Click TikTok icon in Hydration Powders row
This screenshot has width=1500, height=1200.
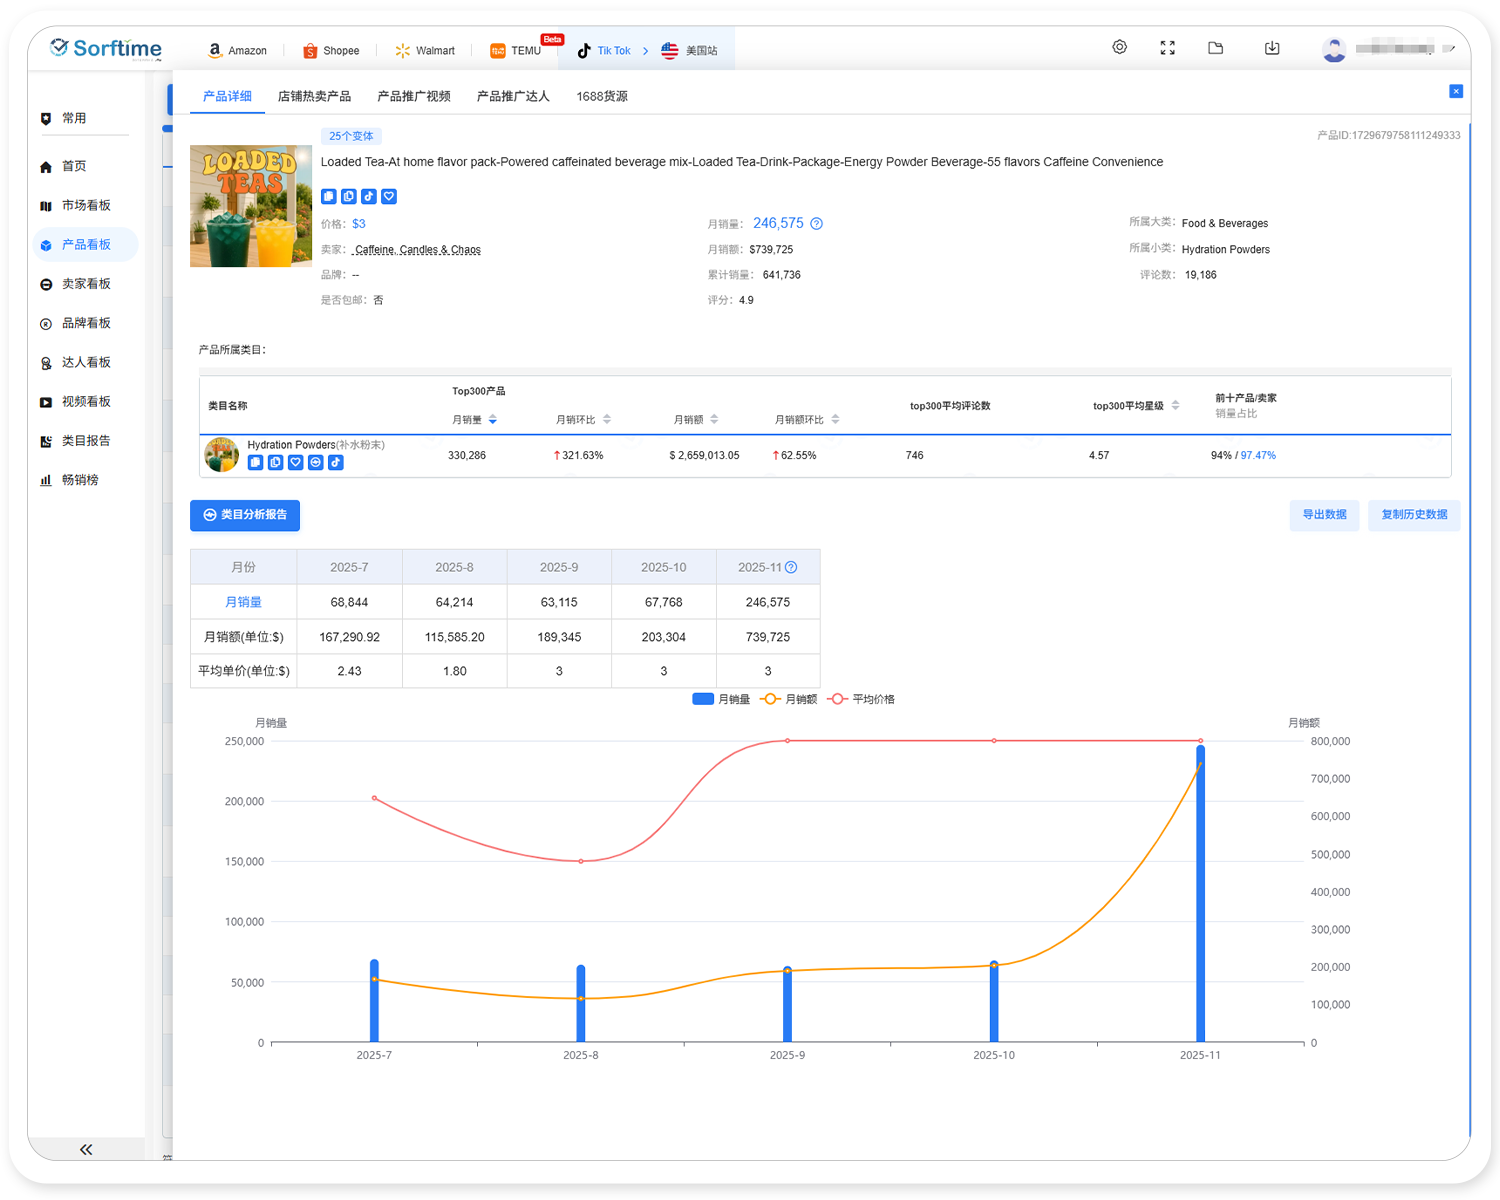tap(336, 462)
